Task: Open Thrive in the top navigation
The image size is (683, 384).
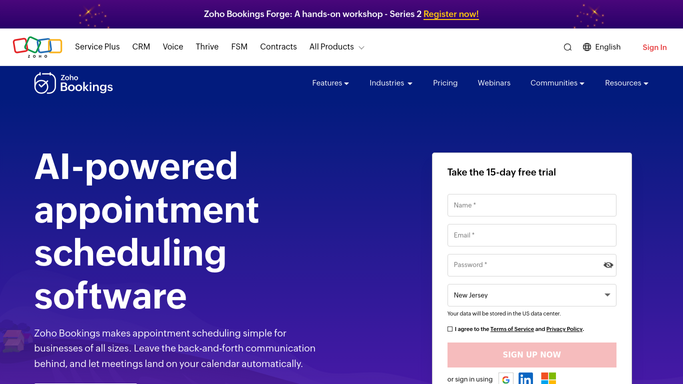Action: tap(207, 47)
